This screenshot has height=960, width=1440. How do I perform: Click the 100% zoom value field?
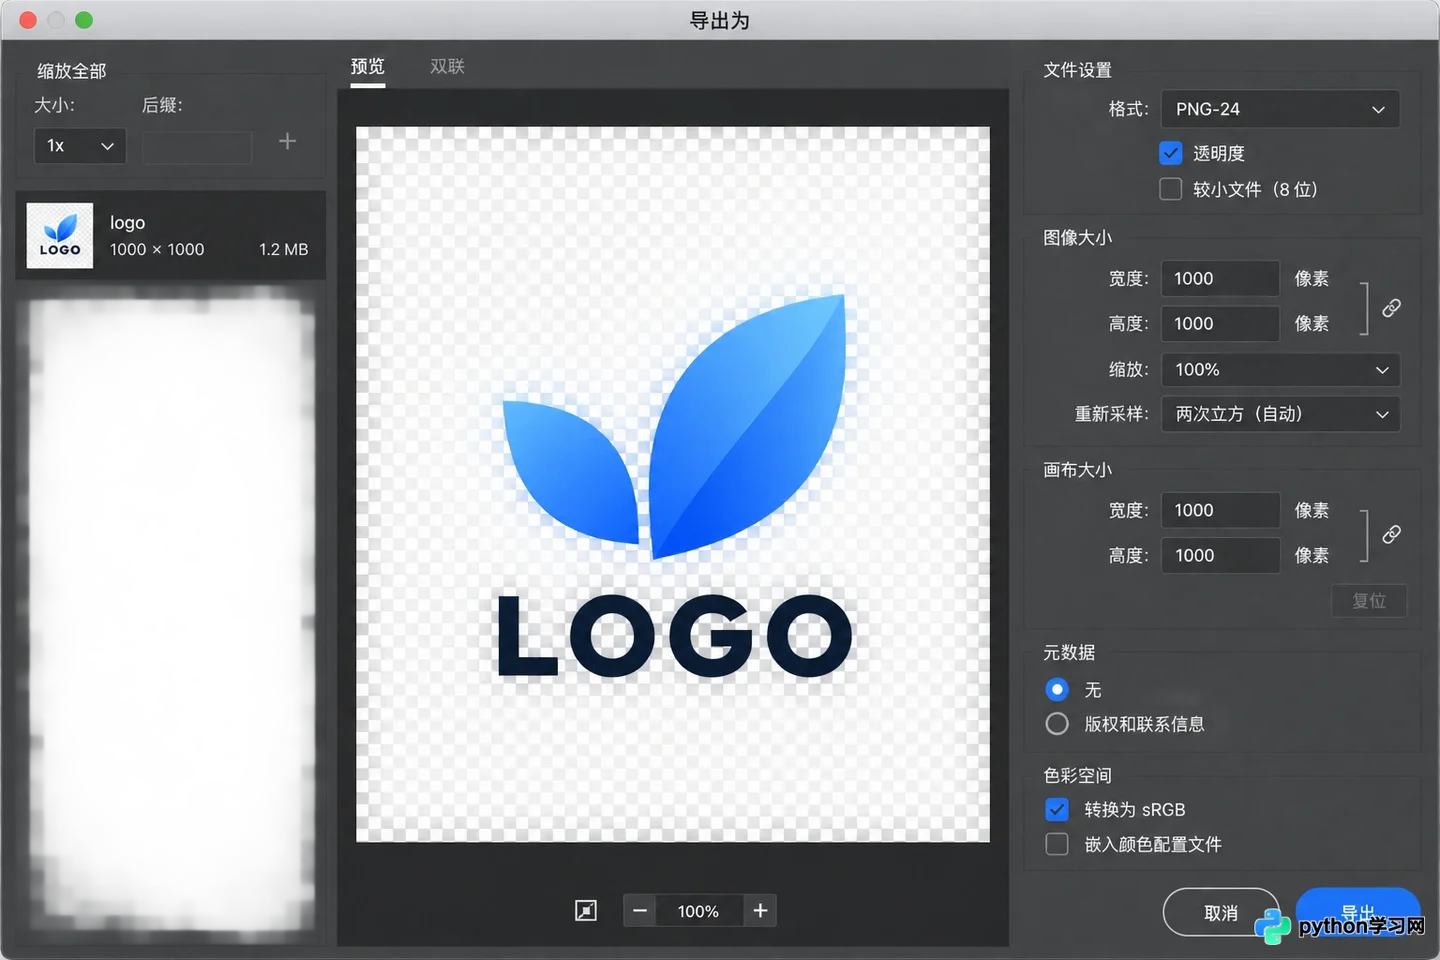coord(699,911)
